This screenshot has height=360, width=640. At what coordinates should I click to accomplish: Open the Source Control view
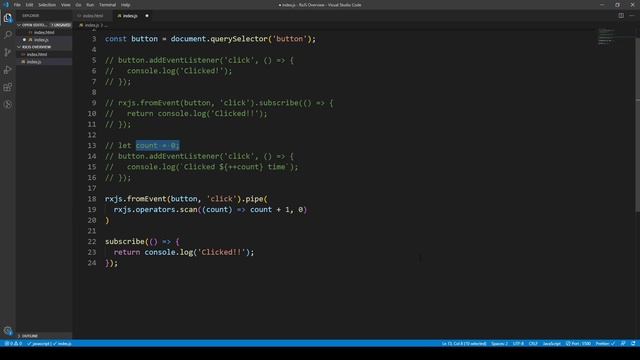[x=8, y=52]
